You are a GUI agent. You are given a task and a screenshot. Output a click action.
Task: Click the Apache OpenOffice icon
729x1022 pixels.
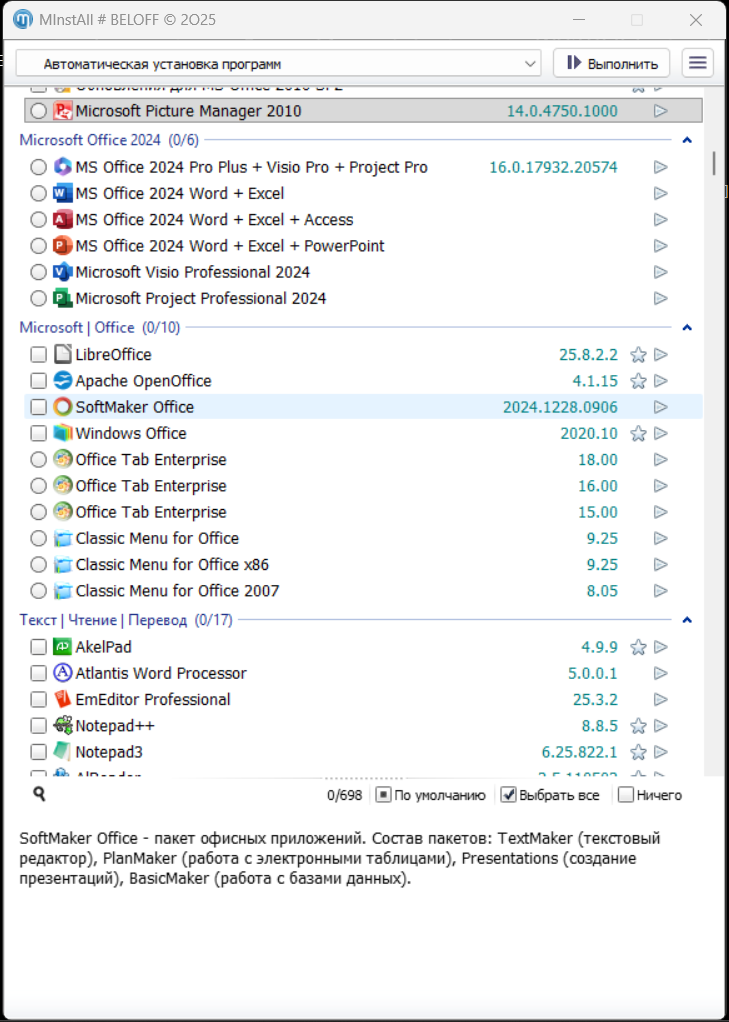tap(63, 381)
